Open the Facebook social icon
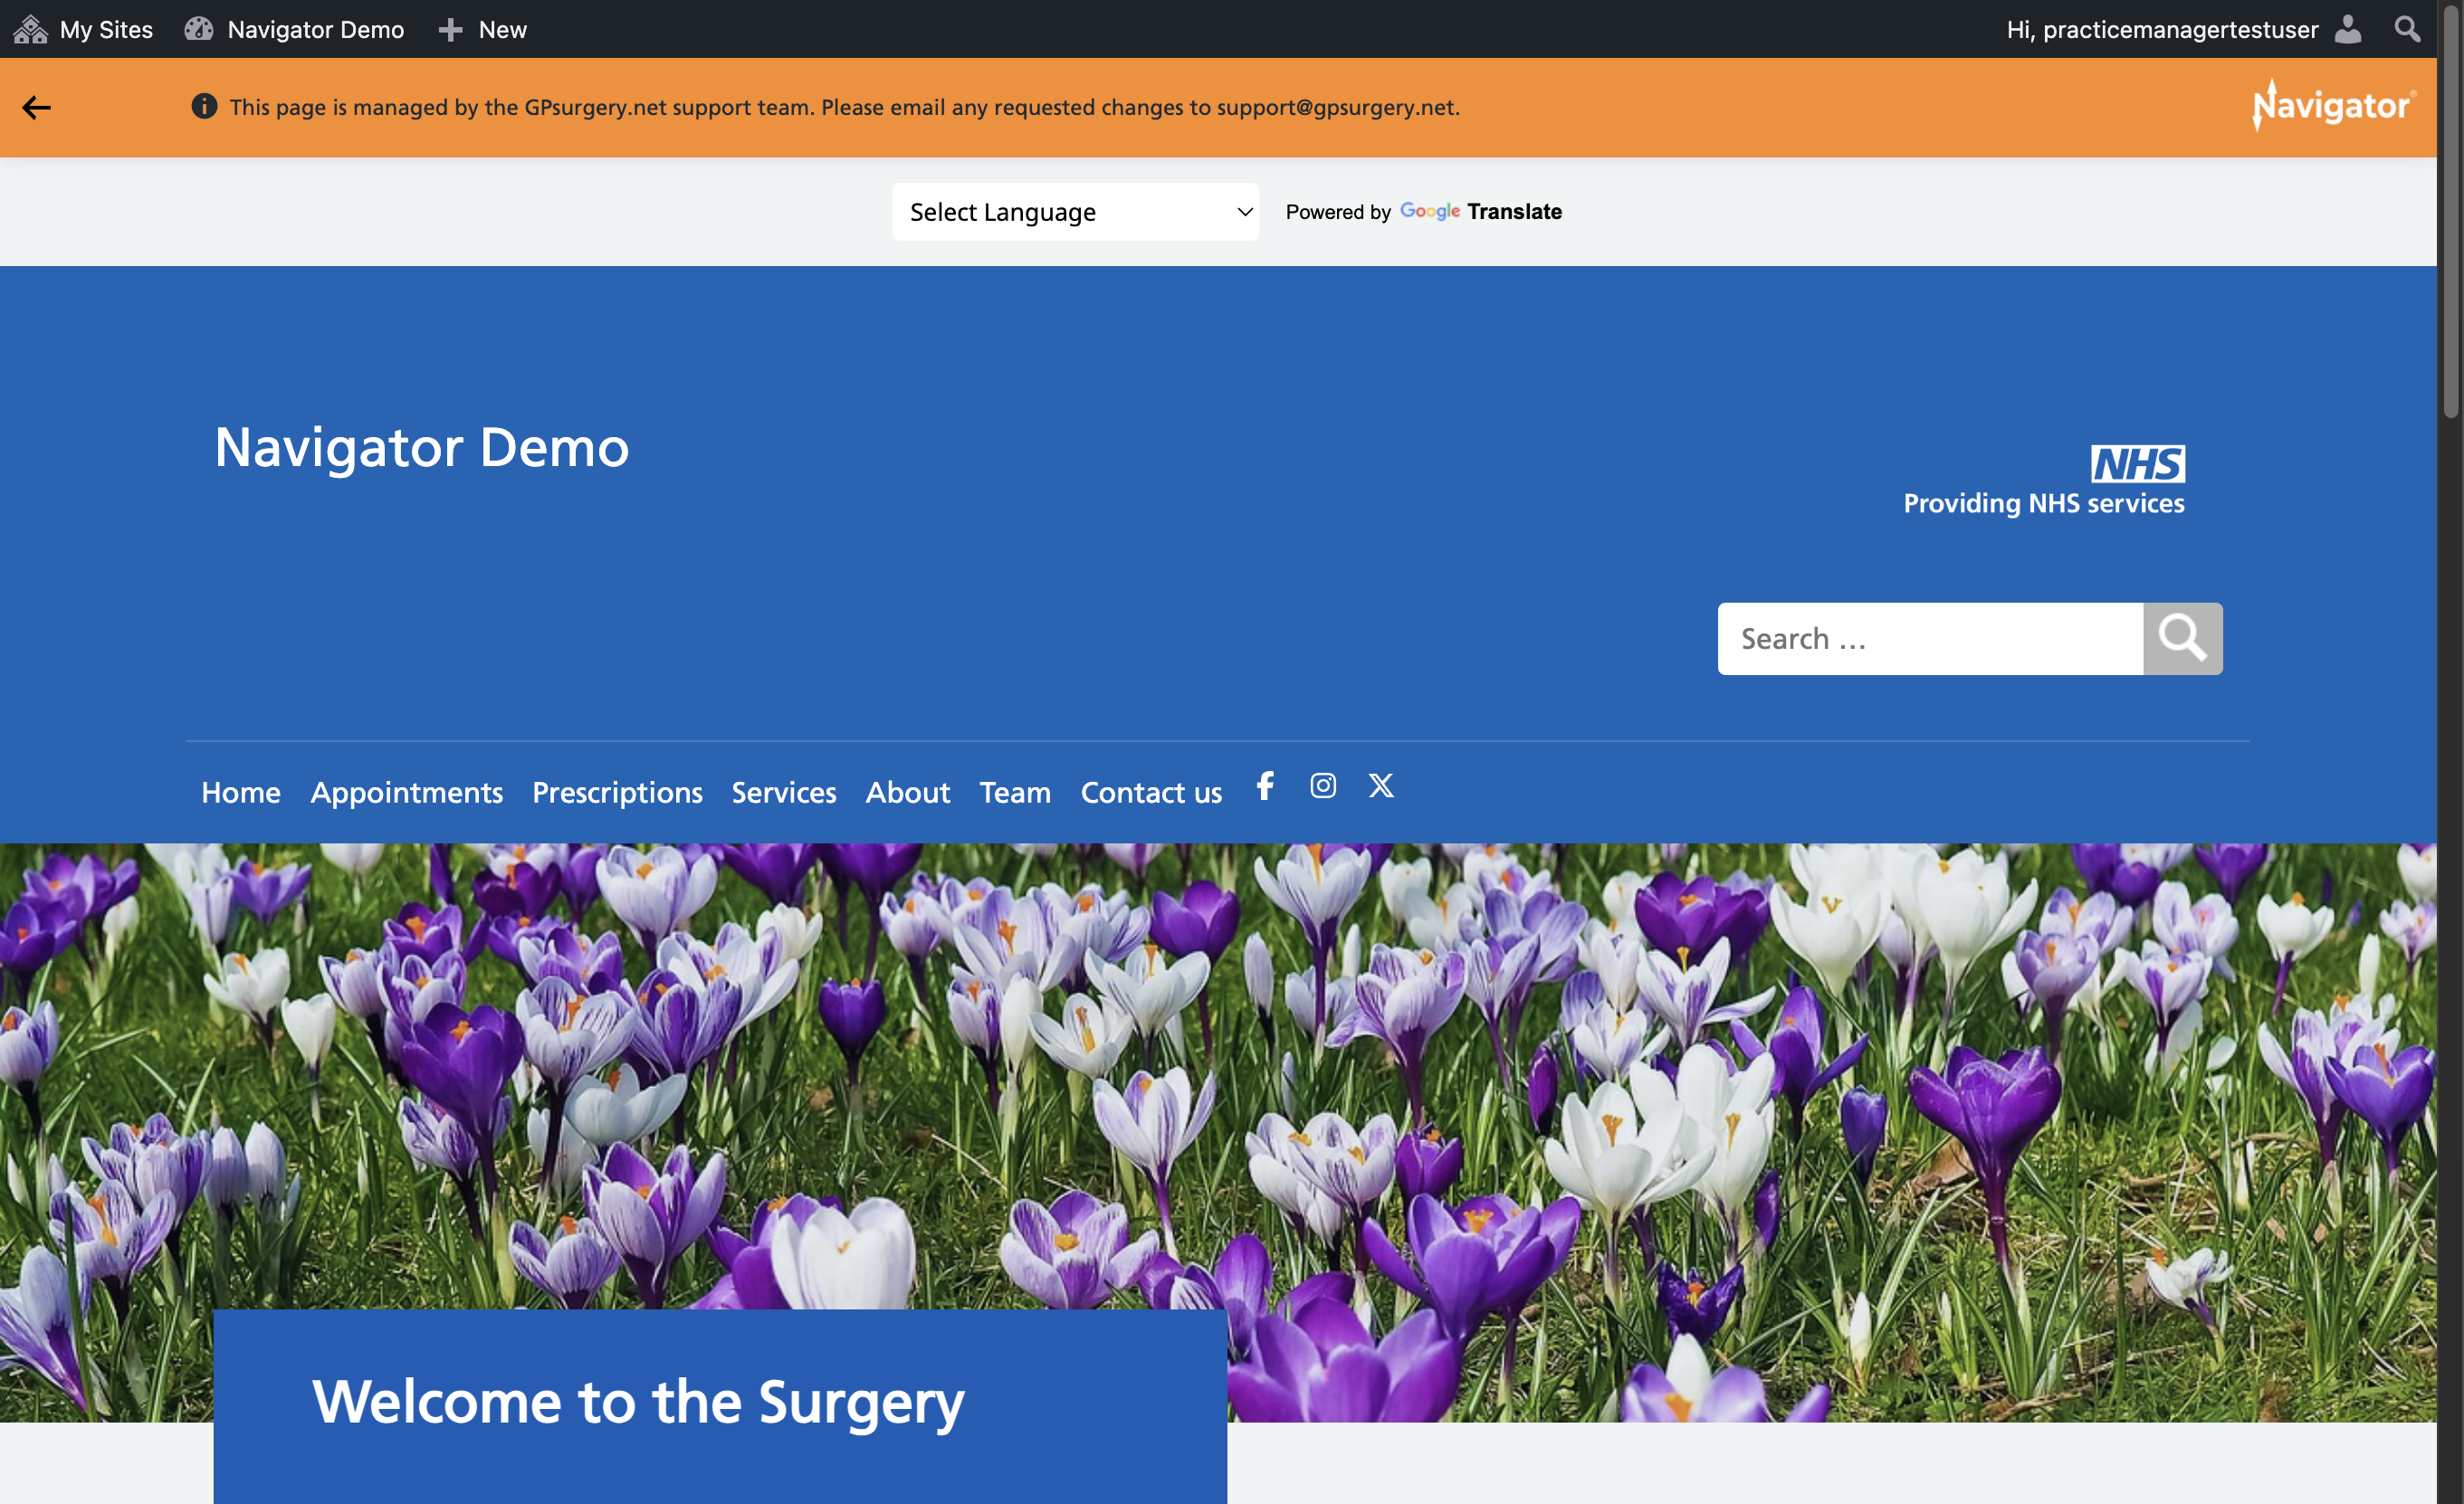The image size is (2464, 1504). click(1266, 785)
